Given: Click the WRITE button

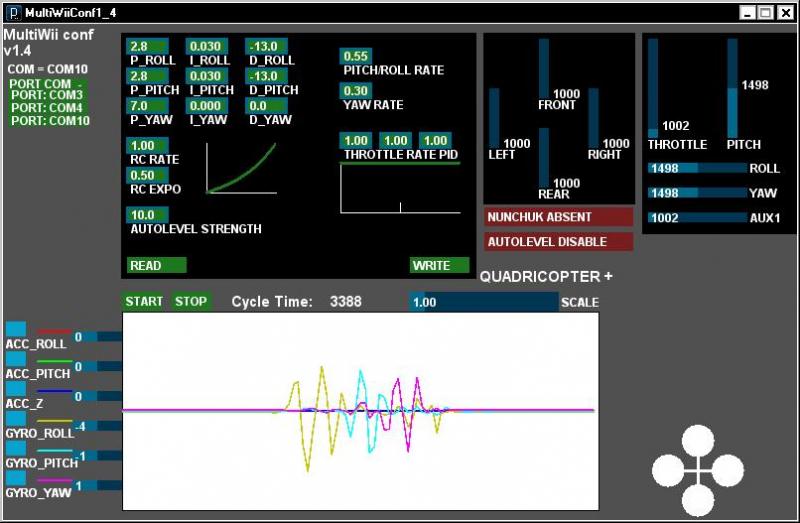Looking at the screenshot, I should coord(439,265).
